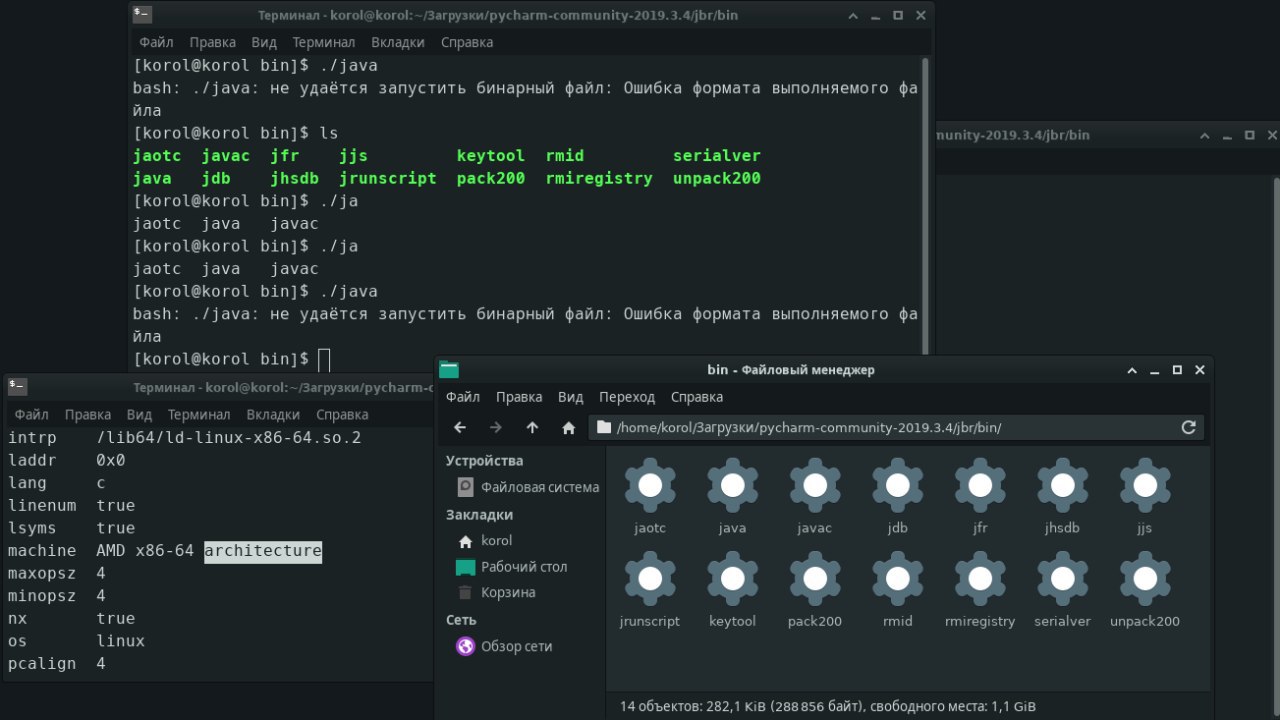Open Справка menu in top terminal
The height and width of the screenshot is (720, 1280).
467,42
